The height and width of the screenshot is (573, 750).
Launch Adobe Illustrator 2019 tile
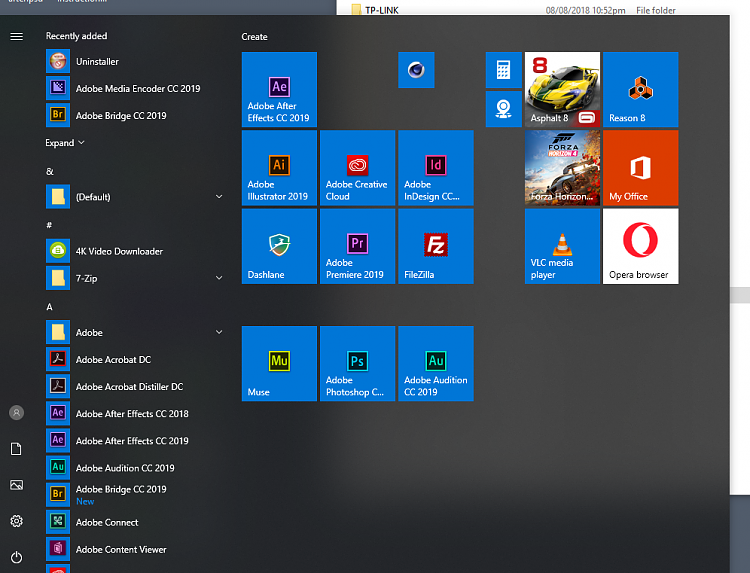click(279, 168)
